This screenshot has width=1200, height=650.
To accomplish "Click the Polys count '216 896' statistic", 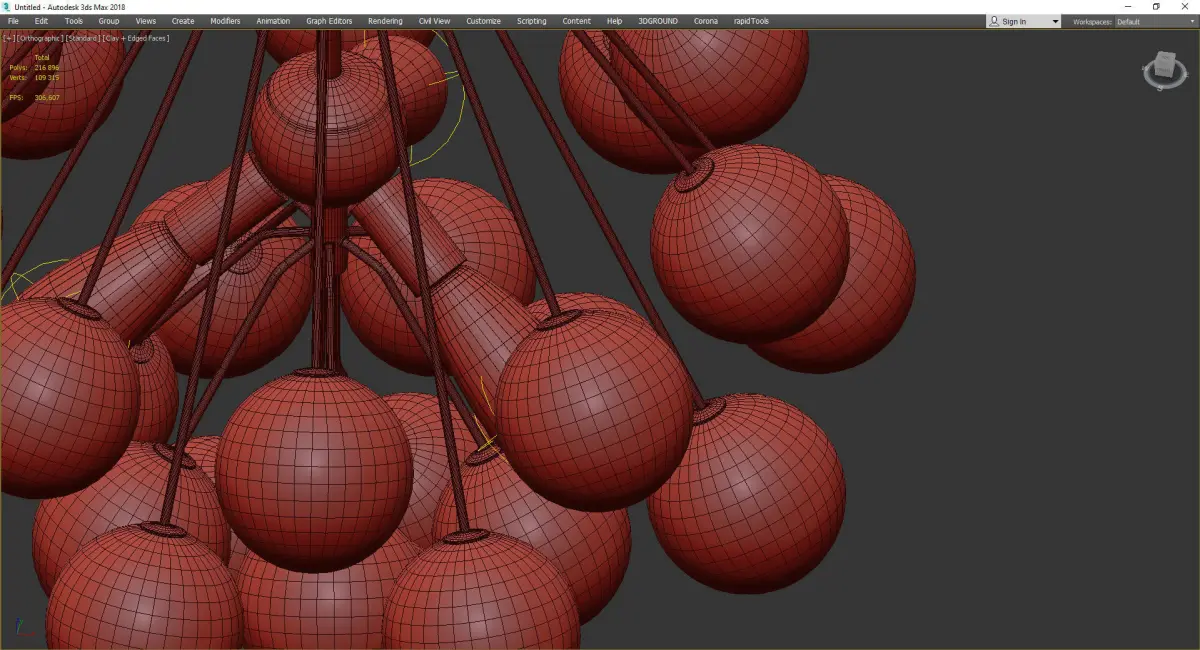I will point(47,67).
